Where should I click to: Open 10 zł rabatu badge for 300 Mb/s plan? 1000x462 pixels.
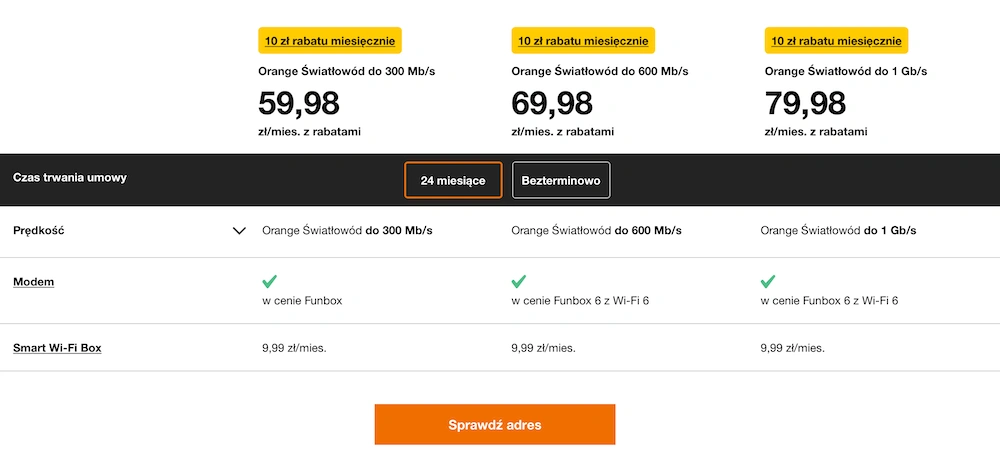[x=330, y=41]
